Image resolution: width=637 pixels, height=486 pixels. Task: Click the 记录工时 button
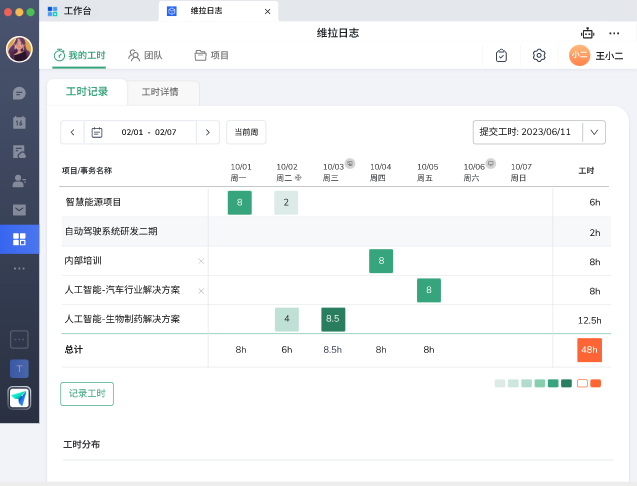pos(87,394)
